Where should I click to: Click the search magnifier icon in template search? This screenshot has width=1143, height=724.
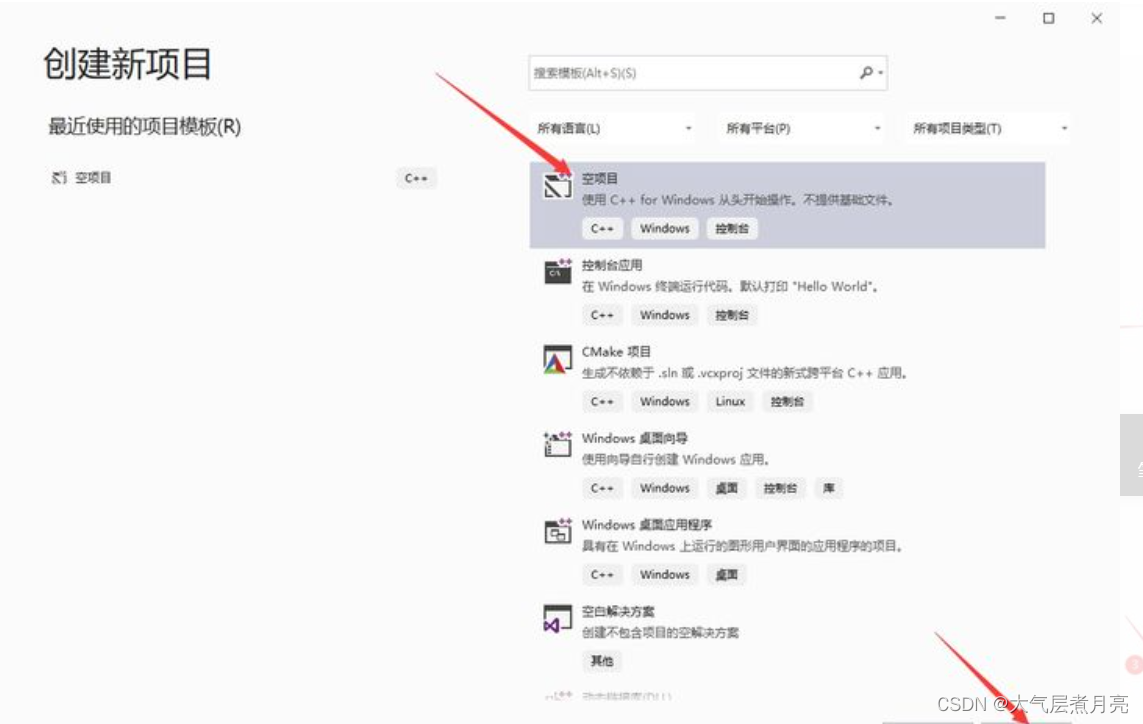click(x=866, y=73)
